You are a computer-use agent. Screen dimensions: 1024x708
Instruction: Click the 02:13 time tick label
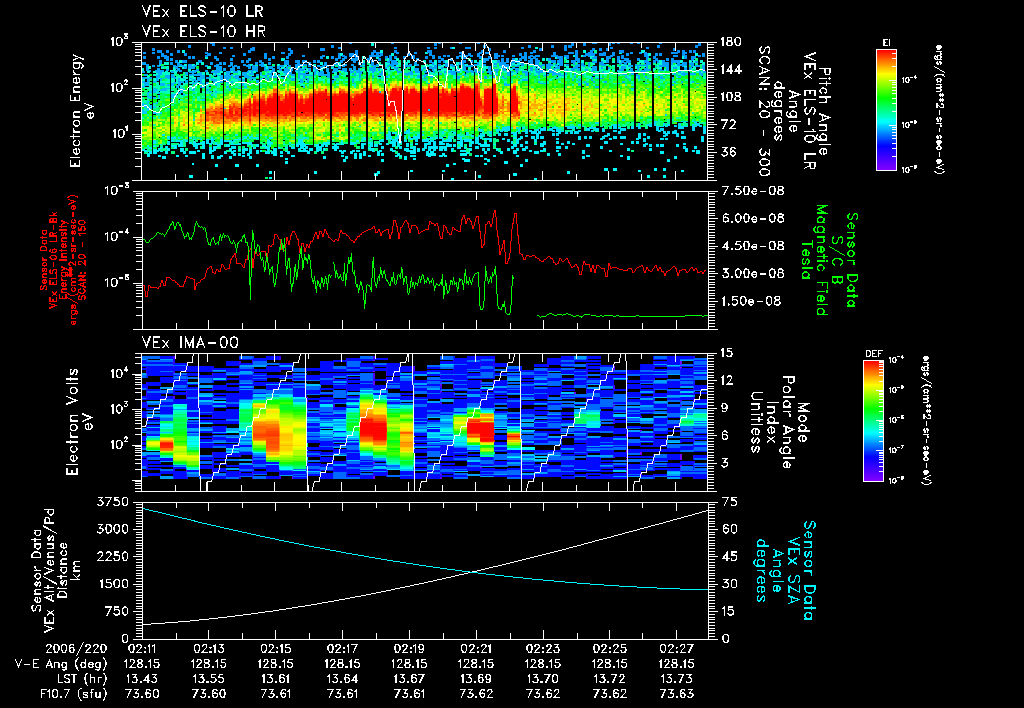(x=208, y=649)
